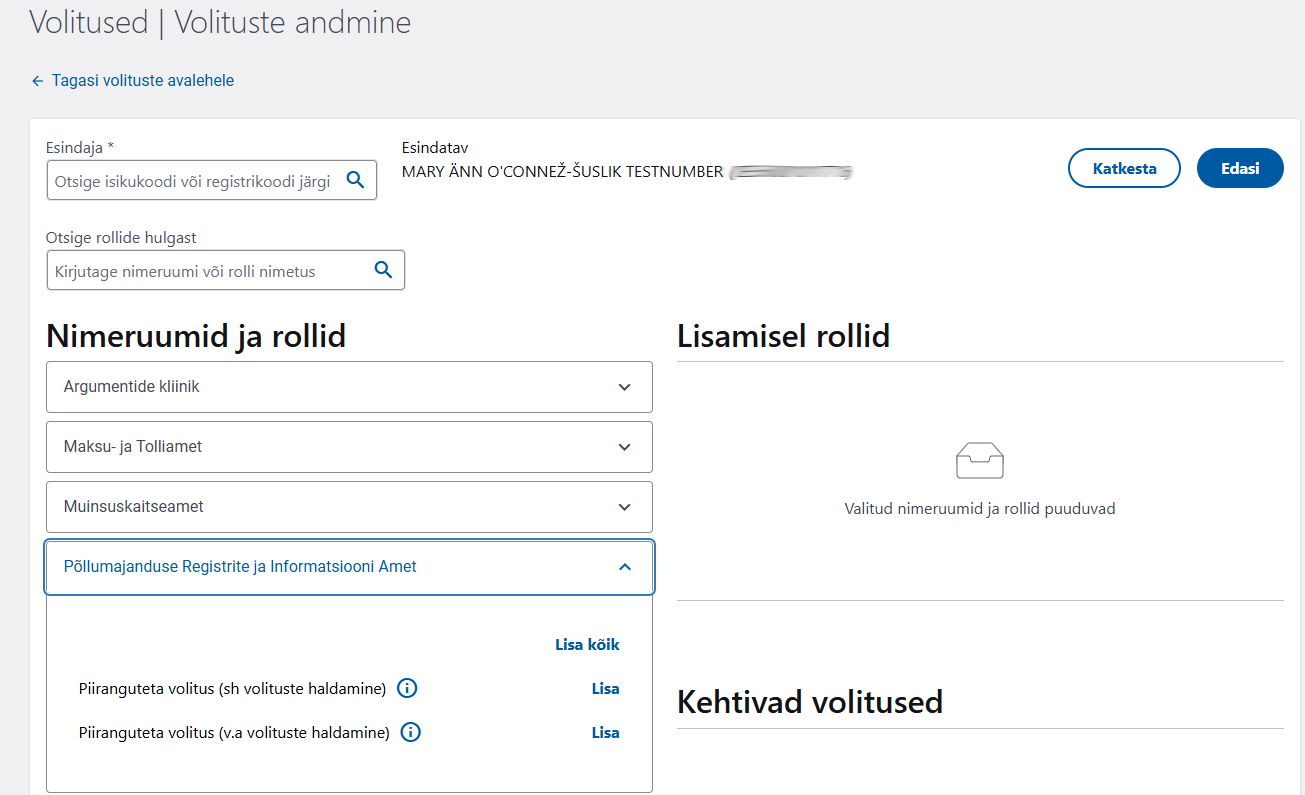1305x795 pixels.
Task: Add Piiranguteta volitus (sh volituste haldamine) via Lisa
Action: pyautogui.click(x=605, y=688)
